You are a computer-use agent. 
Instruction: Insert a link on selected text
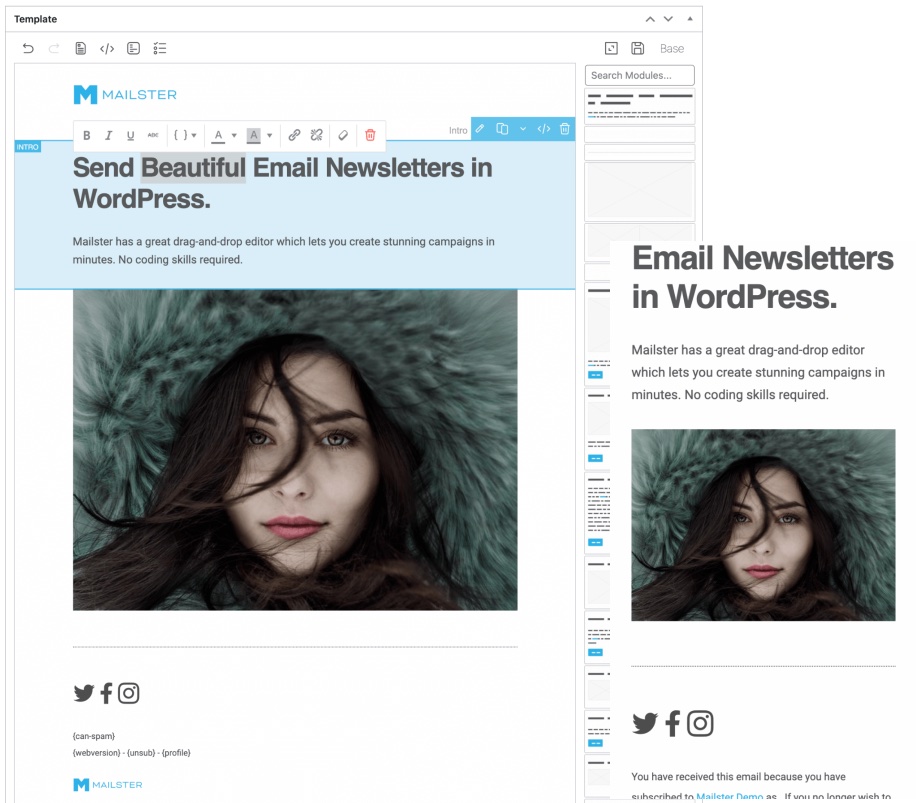pos(294,135)
